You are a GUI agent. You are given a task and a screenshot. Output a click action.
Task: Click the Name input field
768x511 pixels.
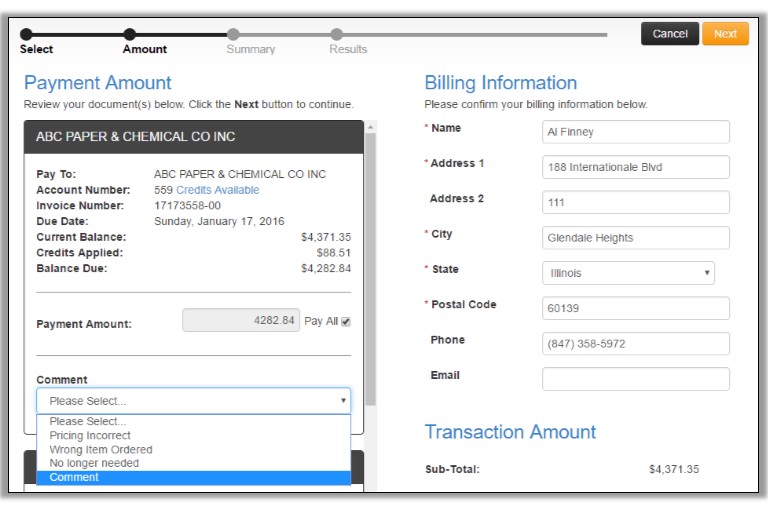click(x=635, y=132)
